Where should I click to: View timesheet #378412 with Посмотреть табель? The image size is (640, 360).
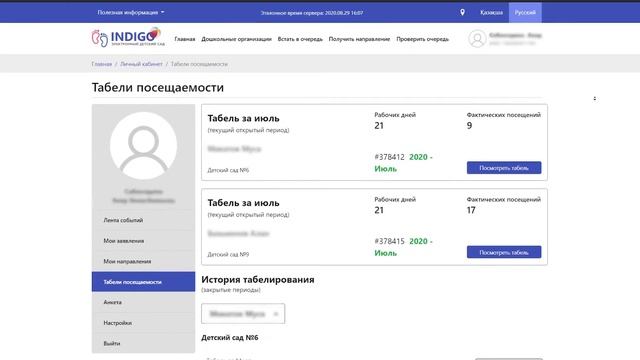click(x=504, y=168)
